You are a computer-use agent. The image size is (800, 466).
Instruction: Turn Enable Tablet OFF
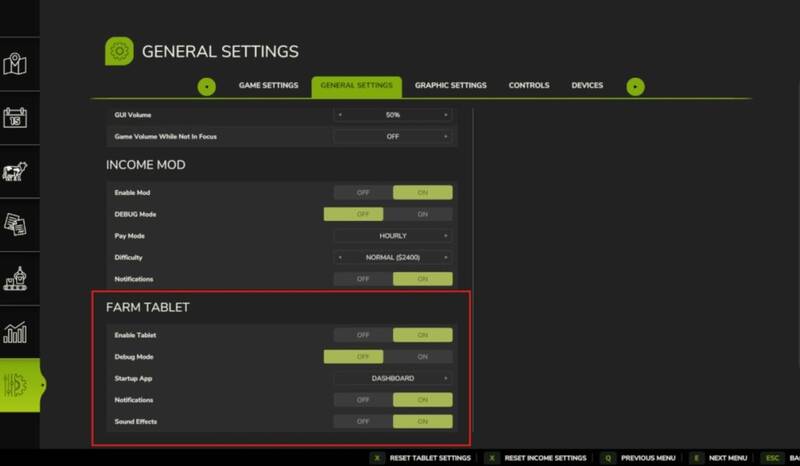tap(362, 335)
